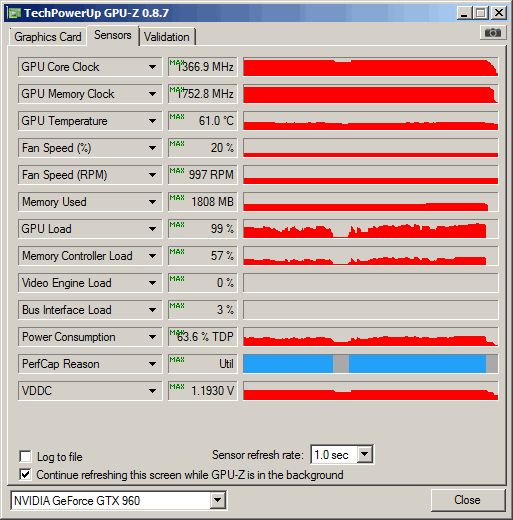513x520 pixels.
Task: Switch to the Graphics Card tab
Action: (48, 37)
